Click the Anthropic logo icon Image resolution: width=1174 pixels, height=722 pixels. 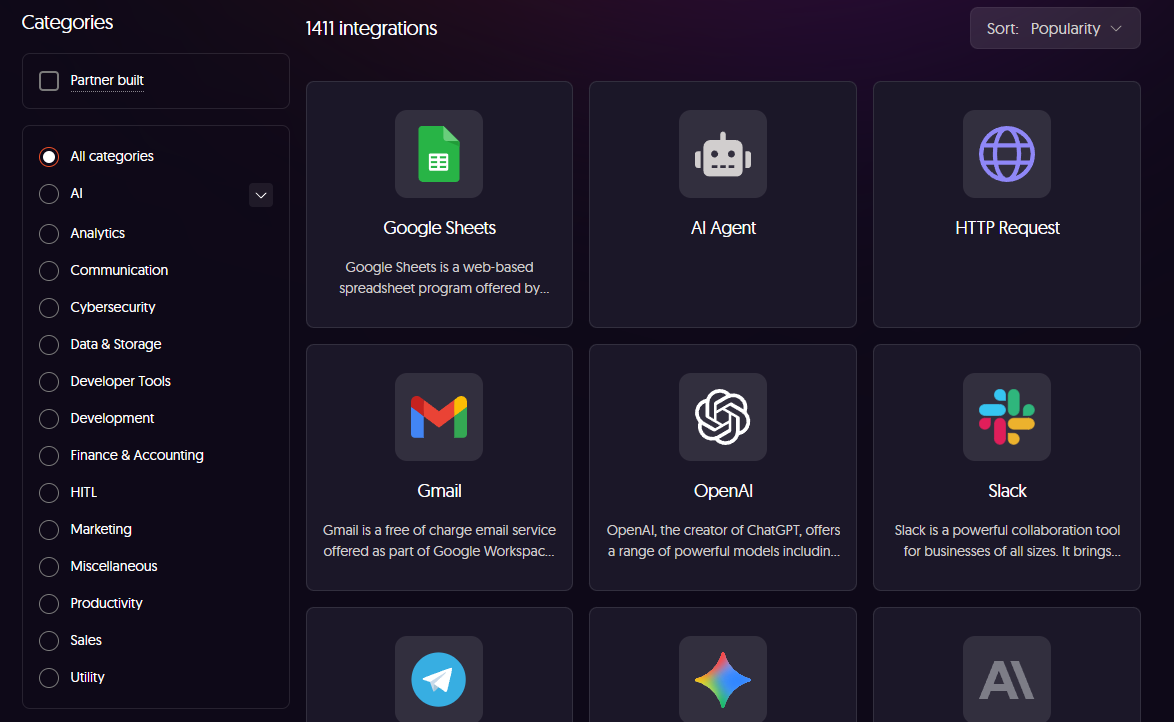click(1006, 679)
